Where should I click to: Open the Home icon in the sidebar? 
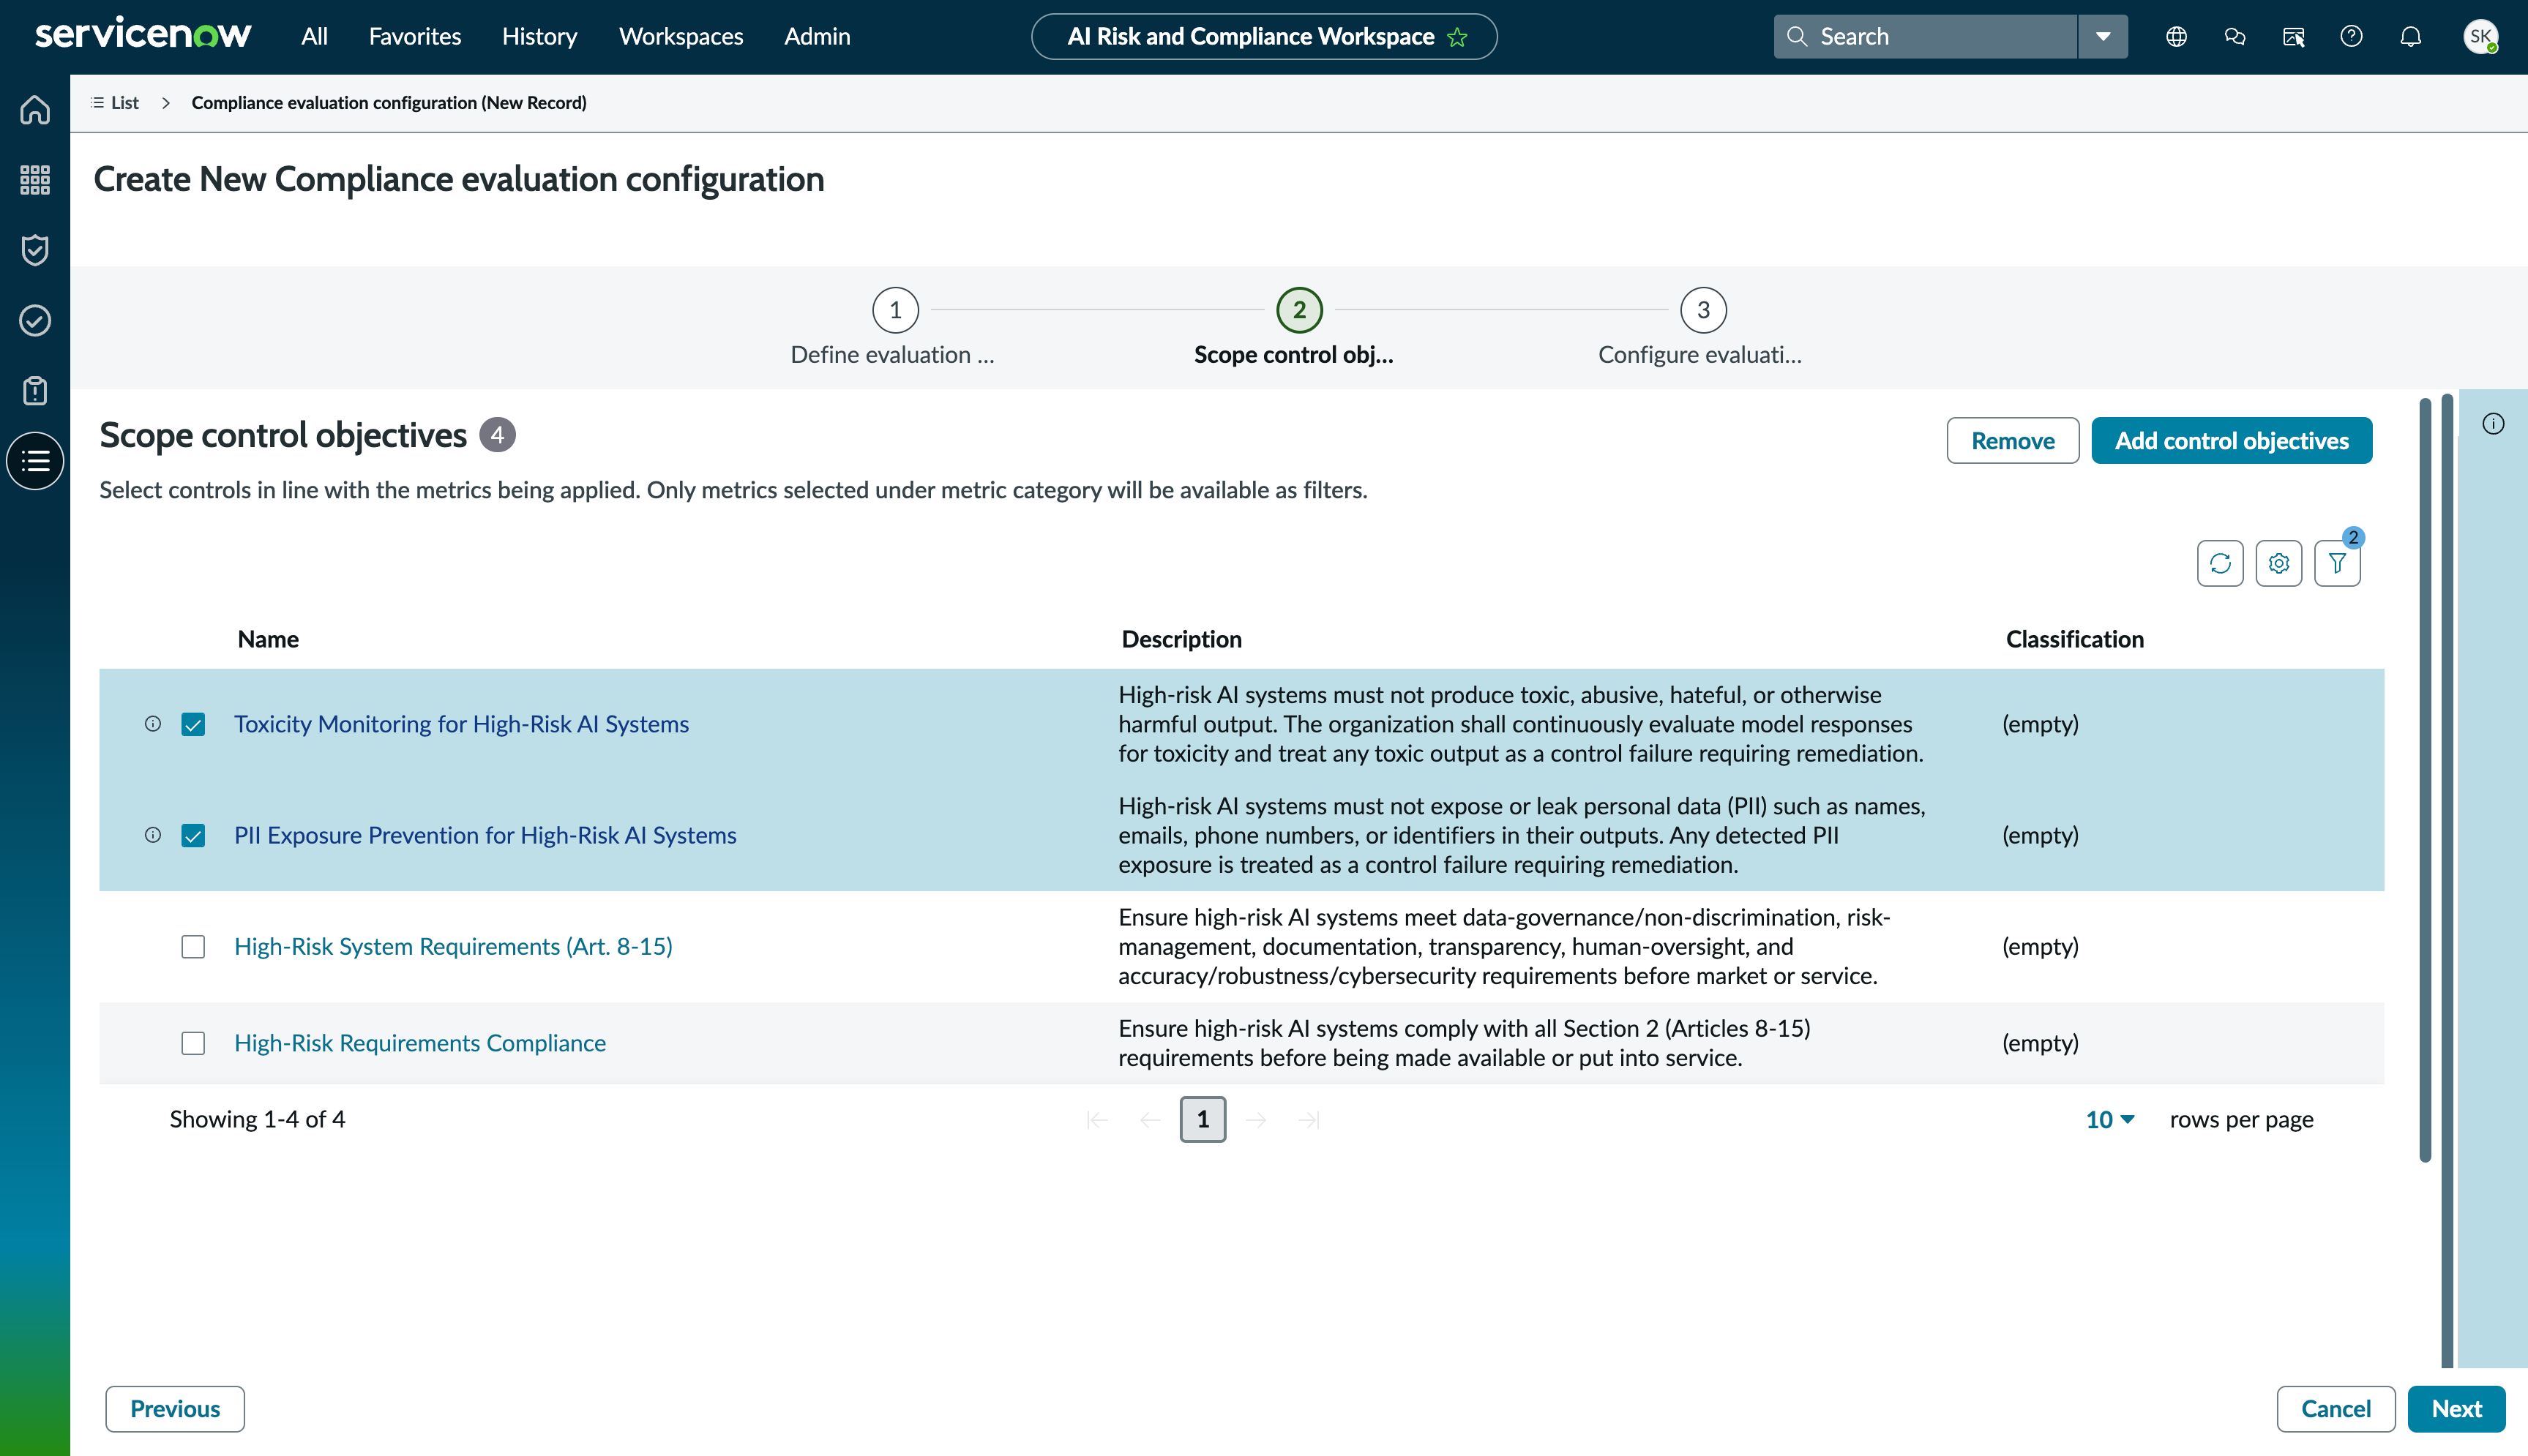35,109
